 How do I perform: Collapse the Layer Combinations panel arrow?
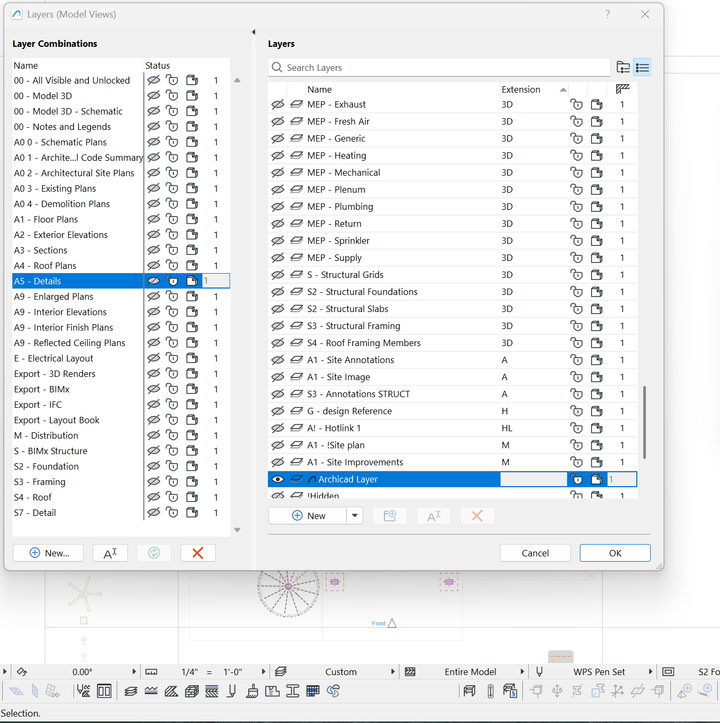(253, 32)
